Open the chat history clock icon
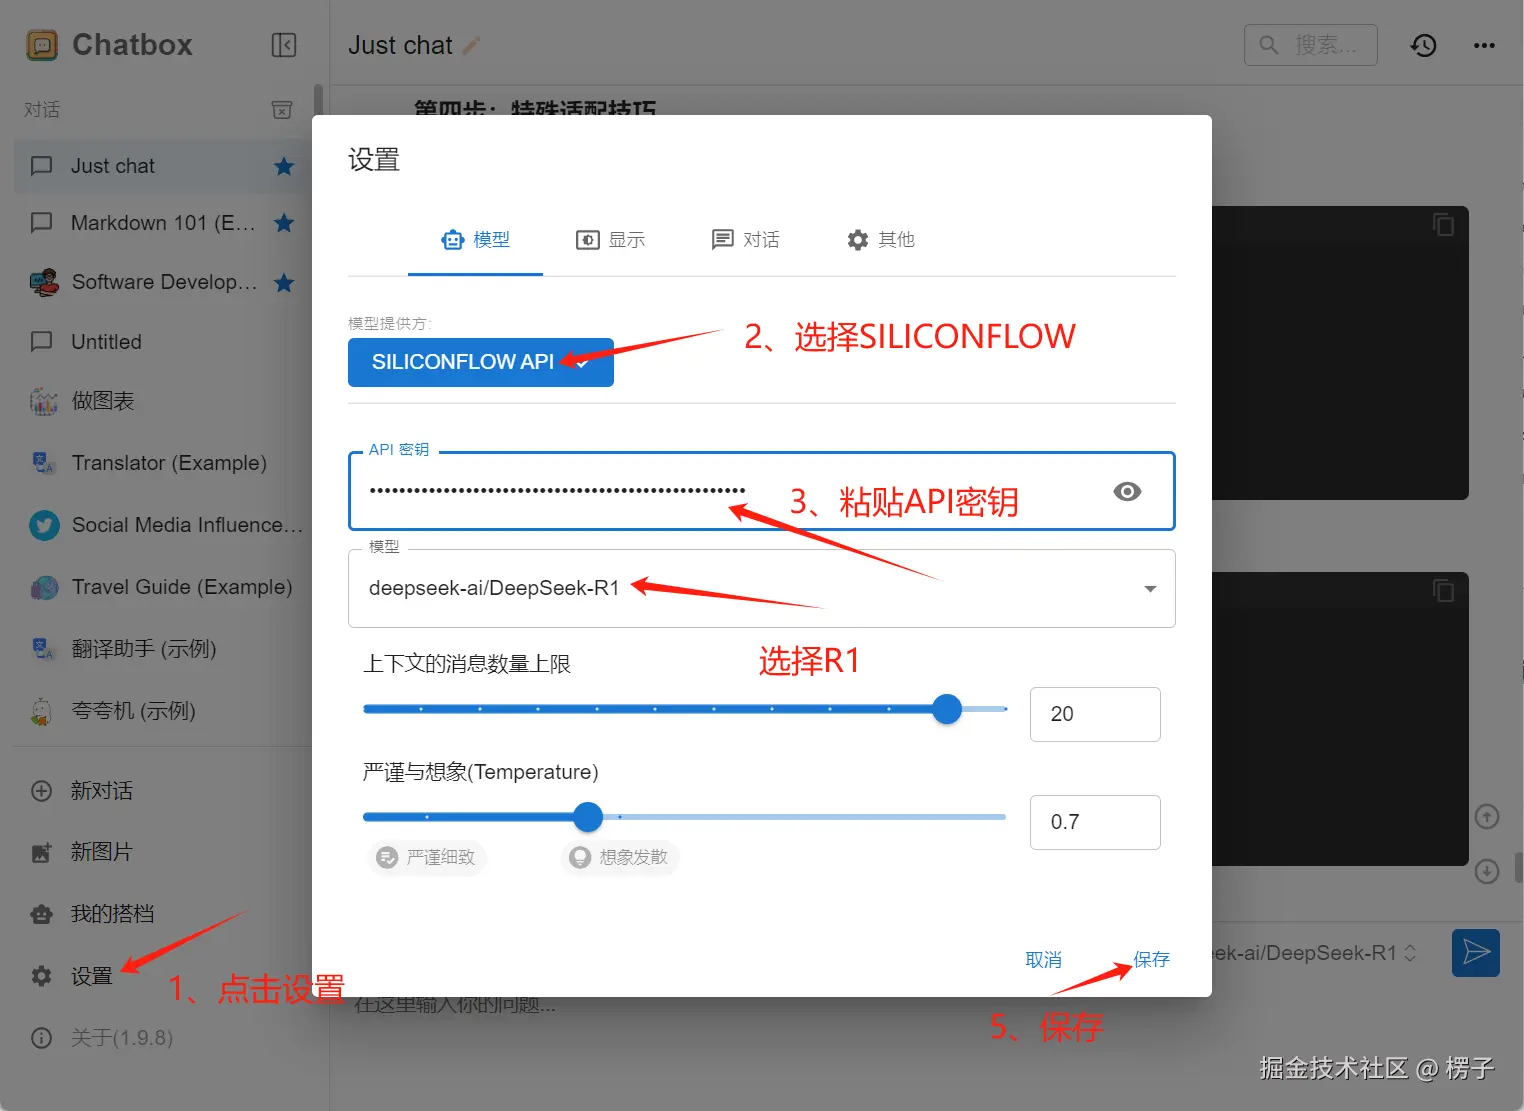 [x=1423, y=45]
